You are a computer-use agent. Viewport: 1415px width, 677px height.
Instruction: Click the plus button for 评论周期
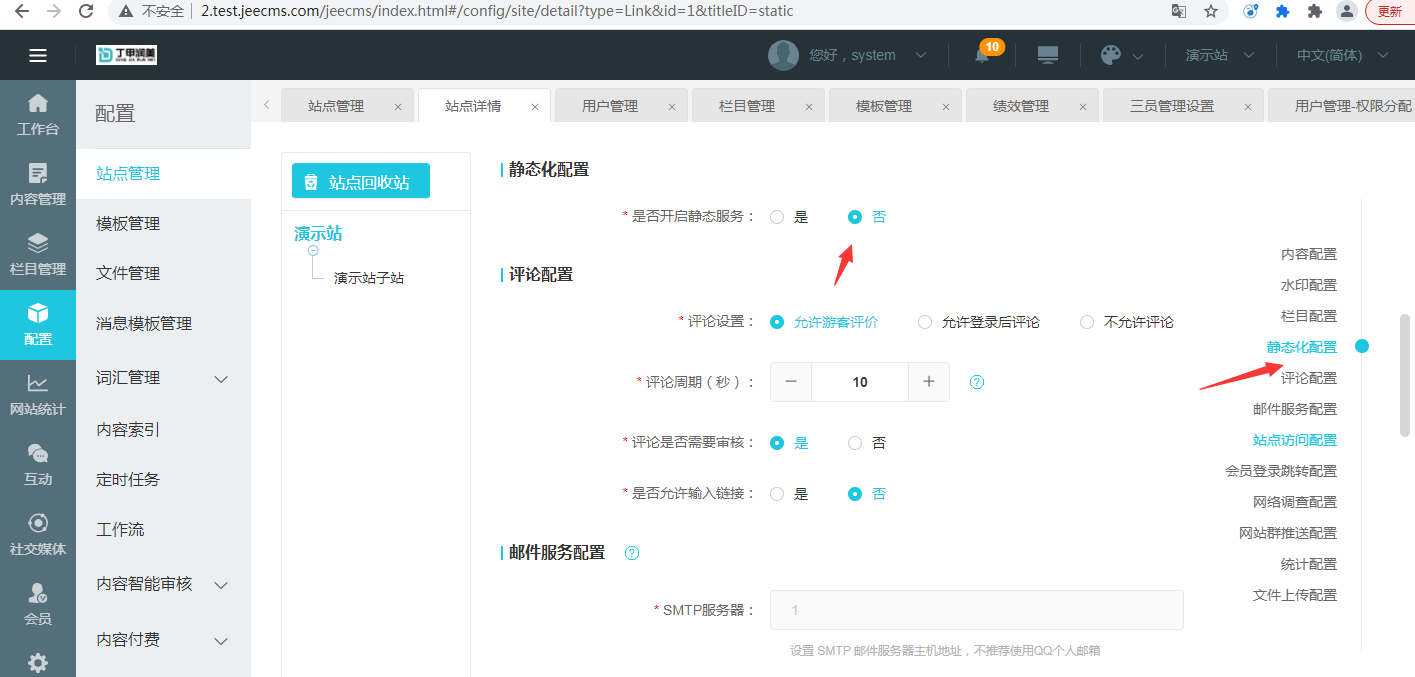tap(928, 381)
